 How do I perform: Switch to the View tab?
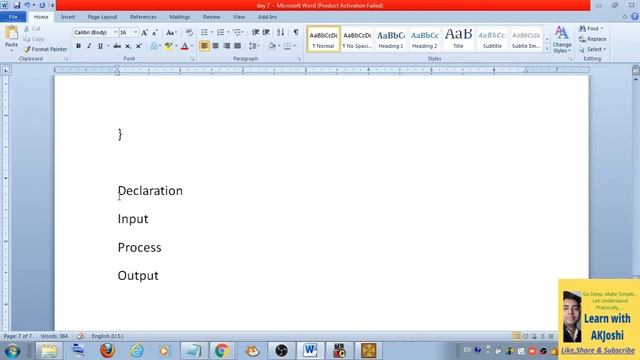239,17
